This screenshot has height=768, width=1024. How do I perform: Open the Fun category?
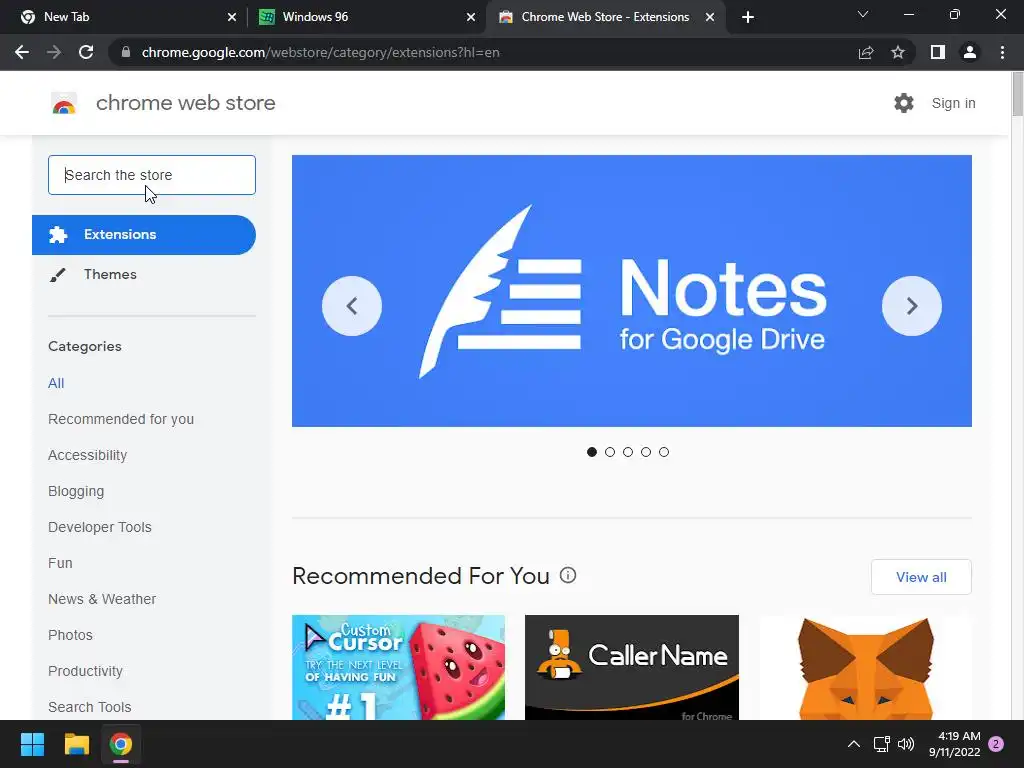[x=60, y=563]
